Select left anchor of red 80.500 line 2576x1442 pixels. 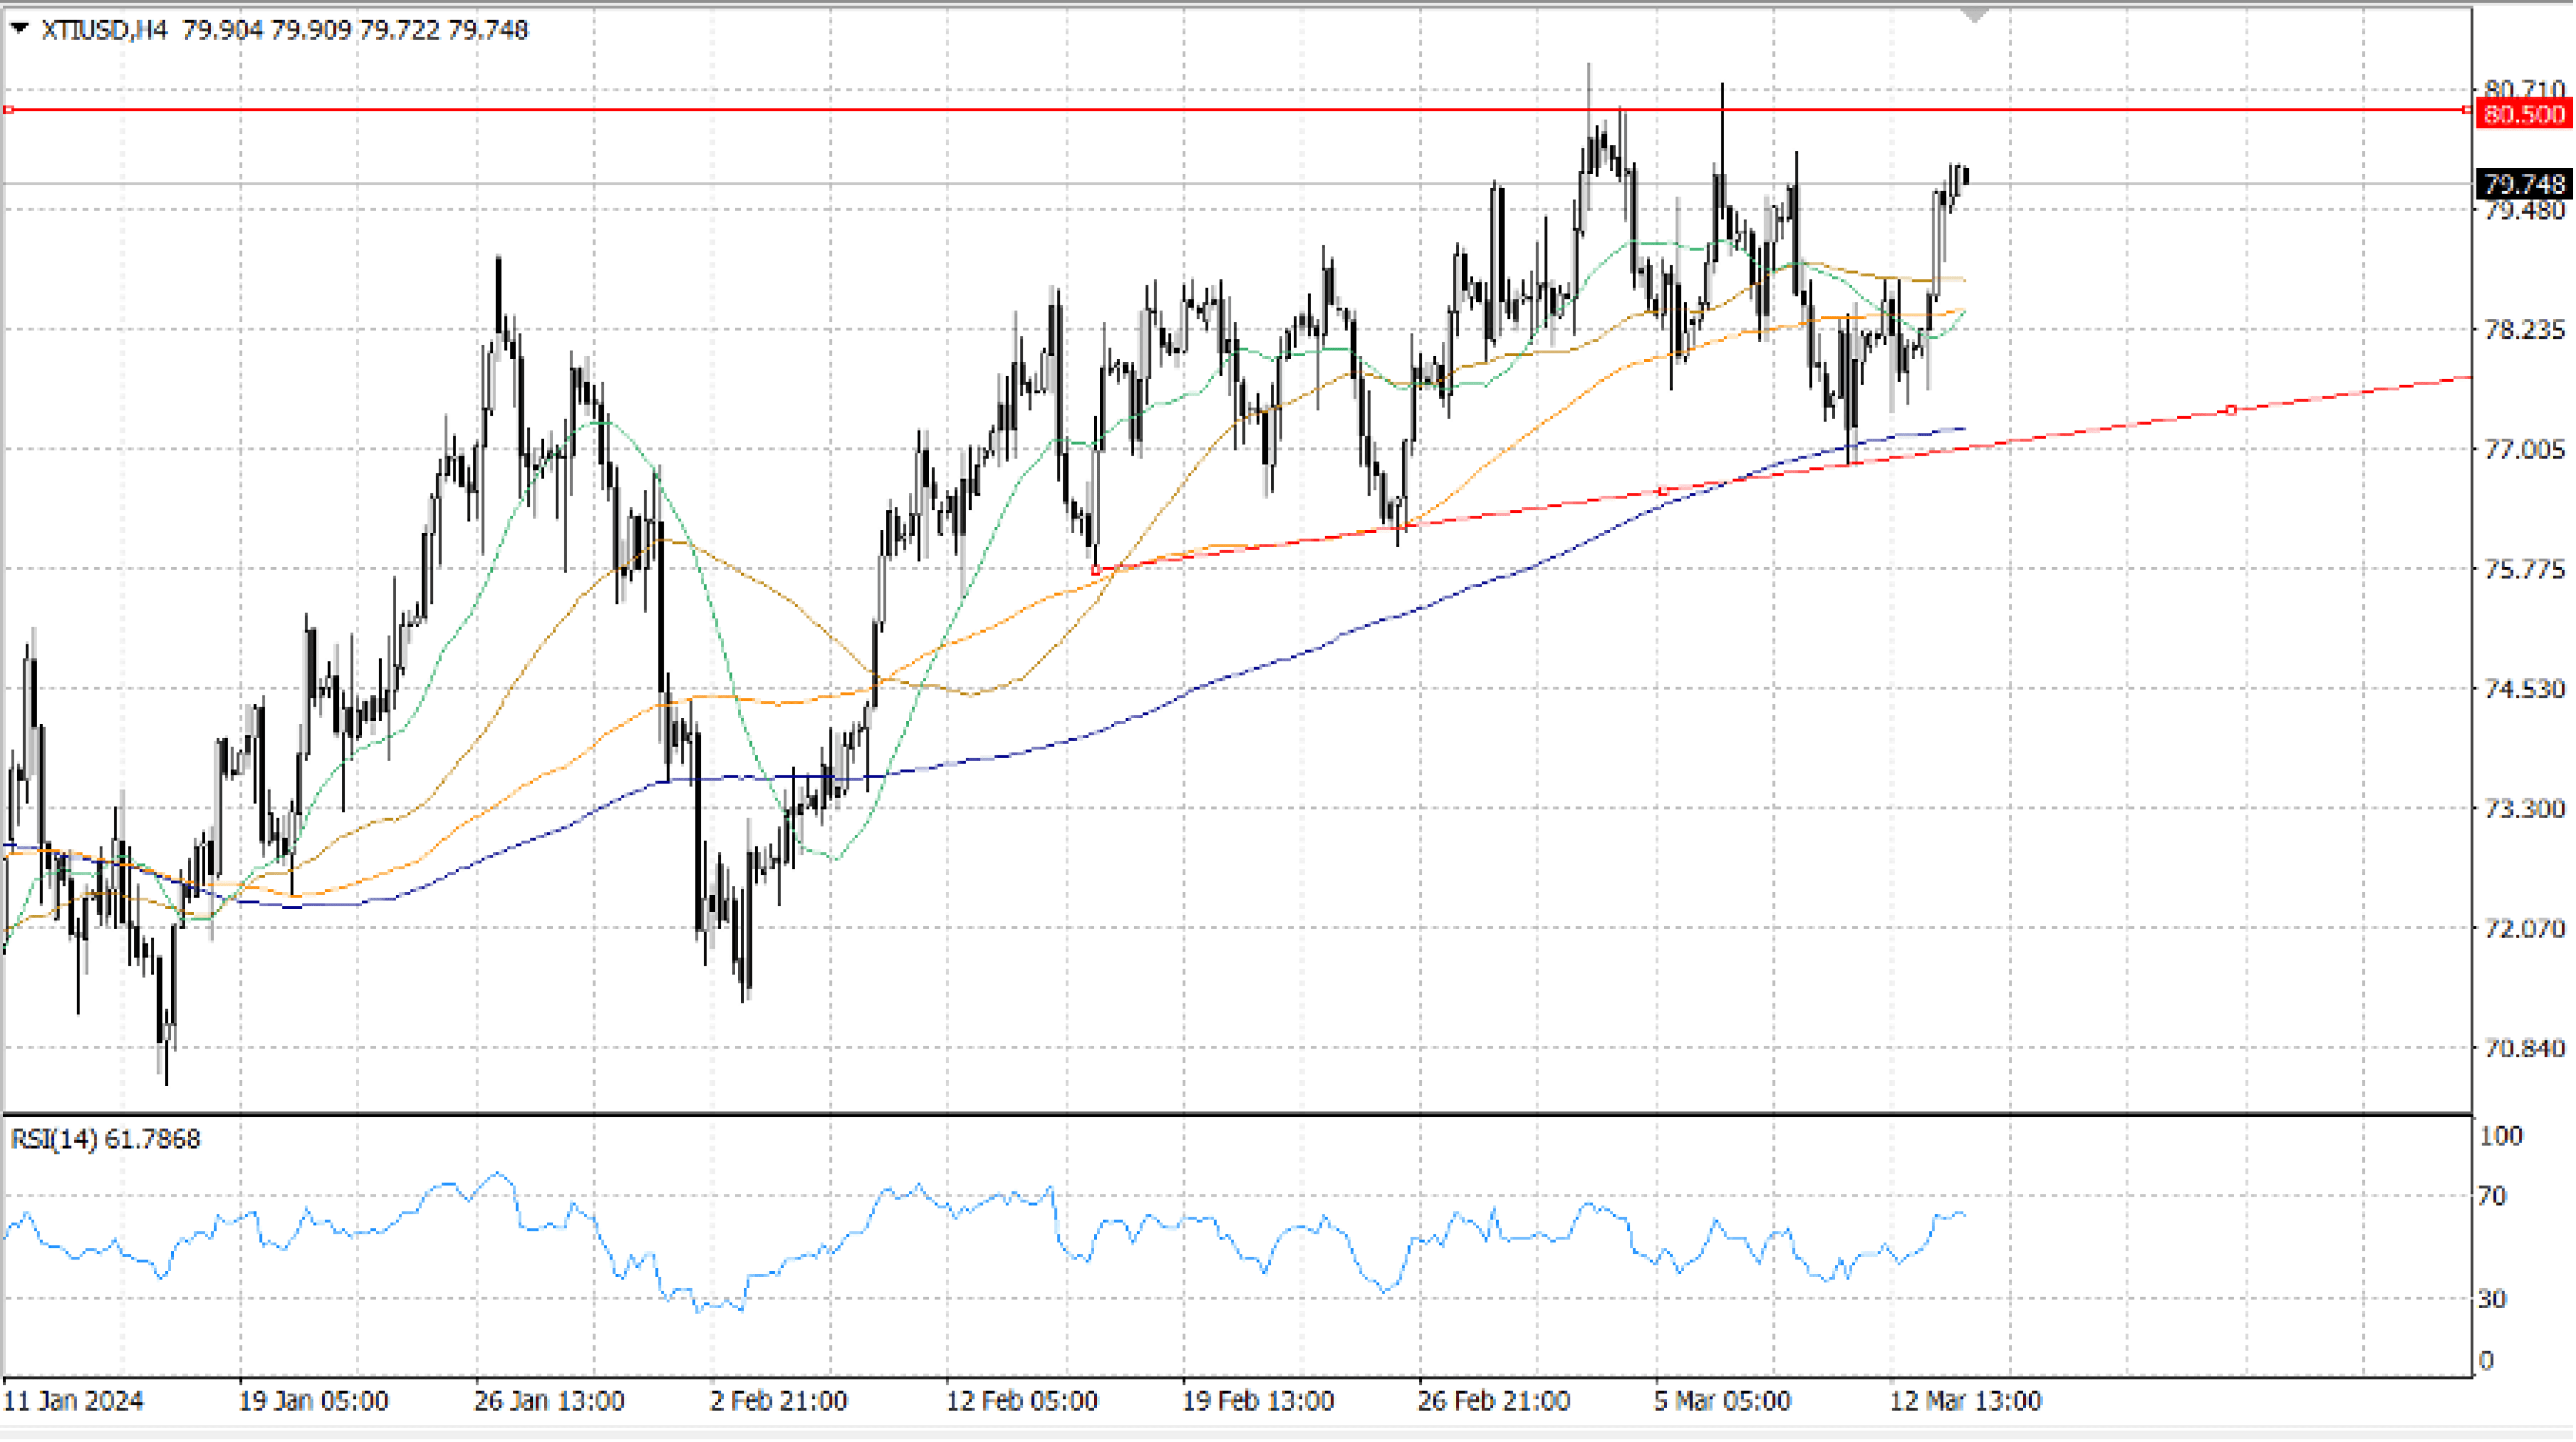pyautogui.click(x=9, y=109)
